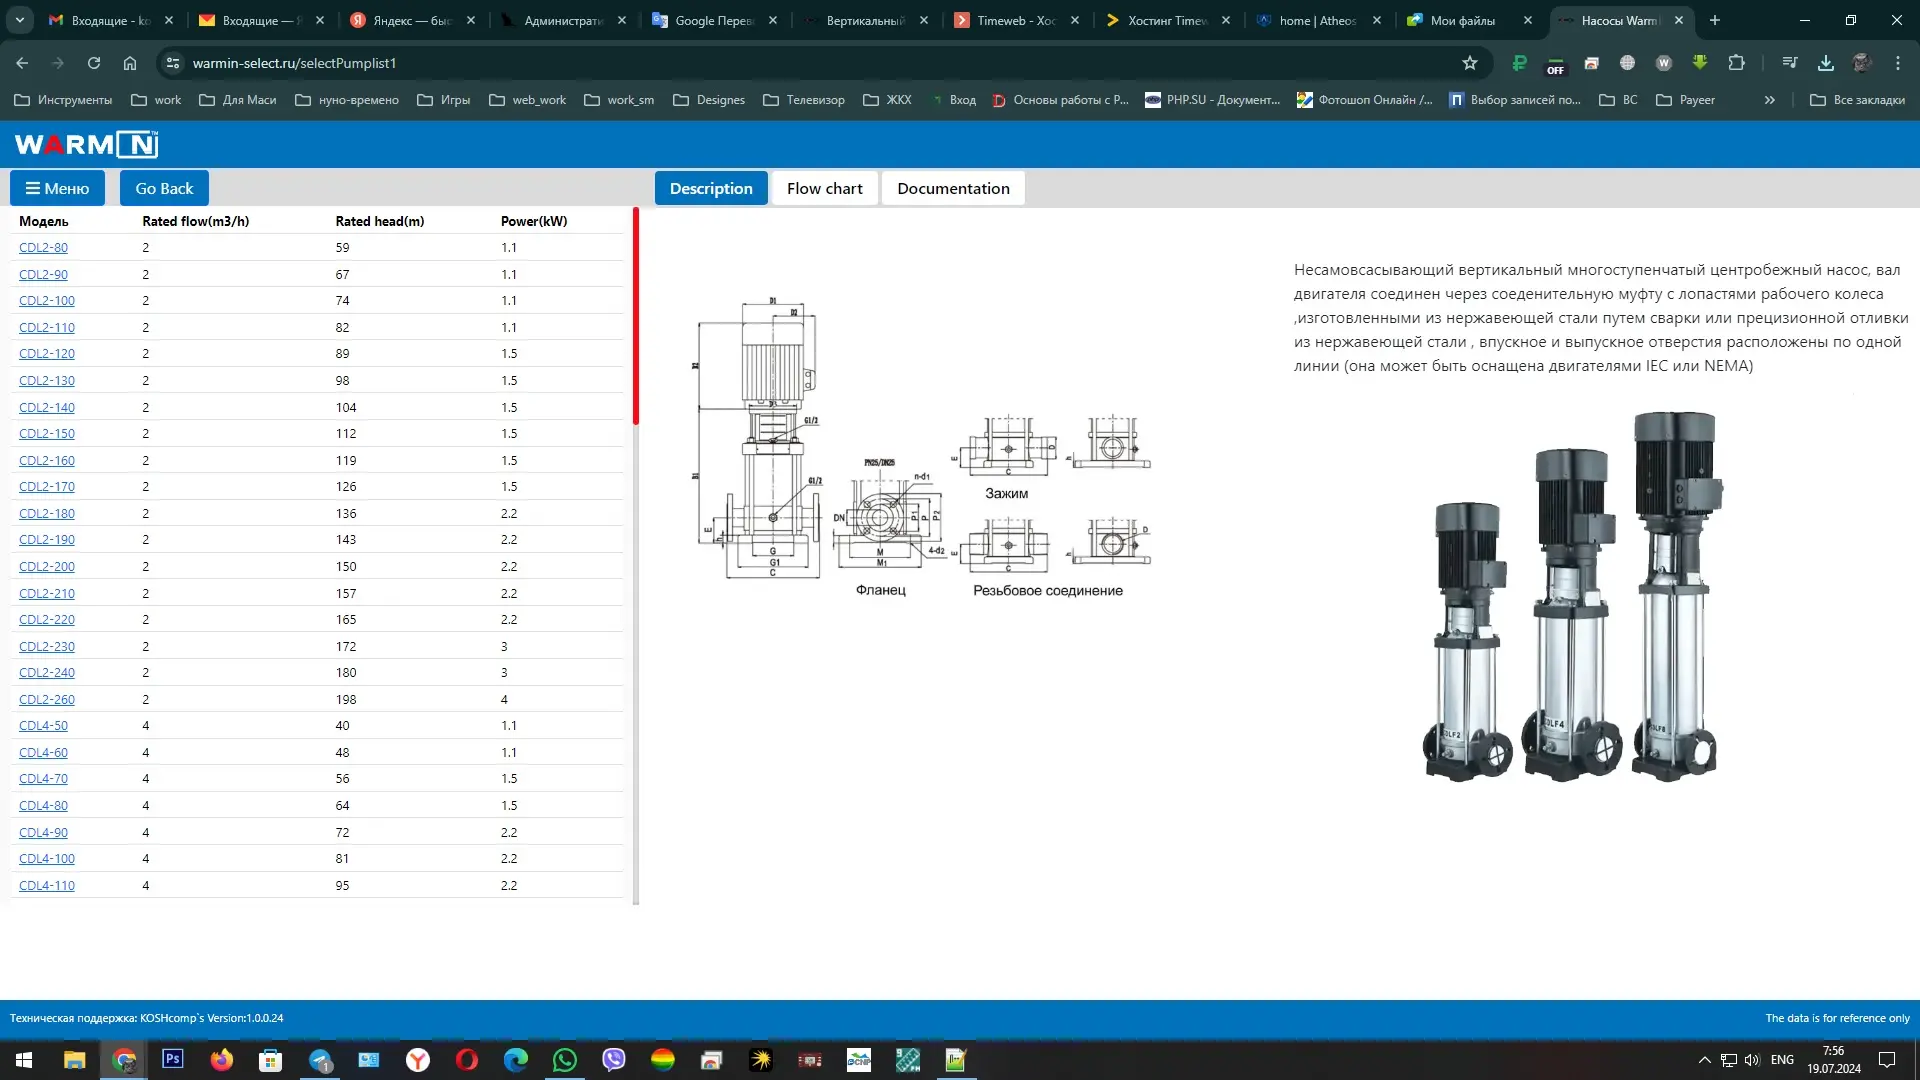Open the Documentation tab

coord(953,188)
